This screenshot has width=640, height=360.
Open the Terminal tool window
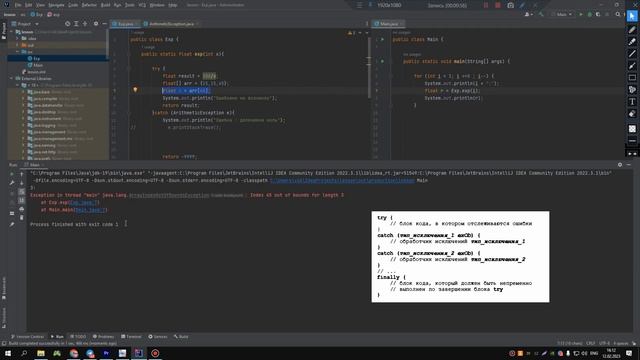(131, 336)
